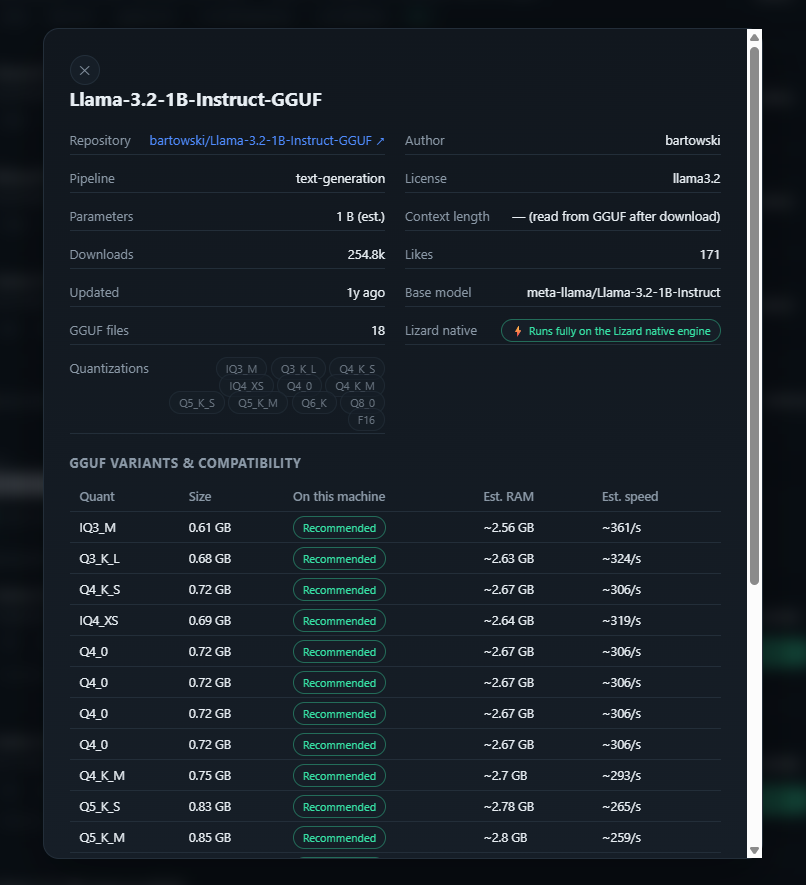This screenshot has height=885, width=806.
Task: Click the GGUF files count '18'
Action: click(378, 331)
